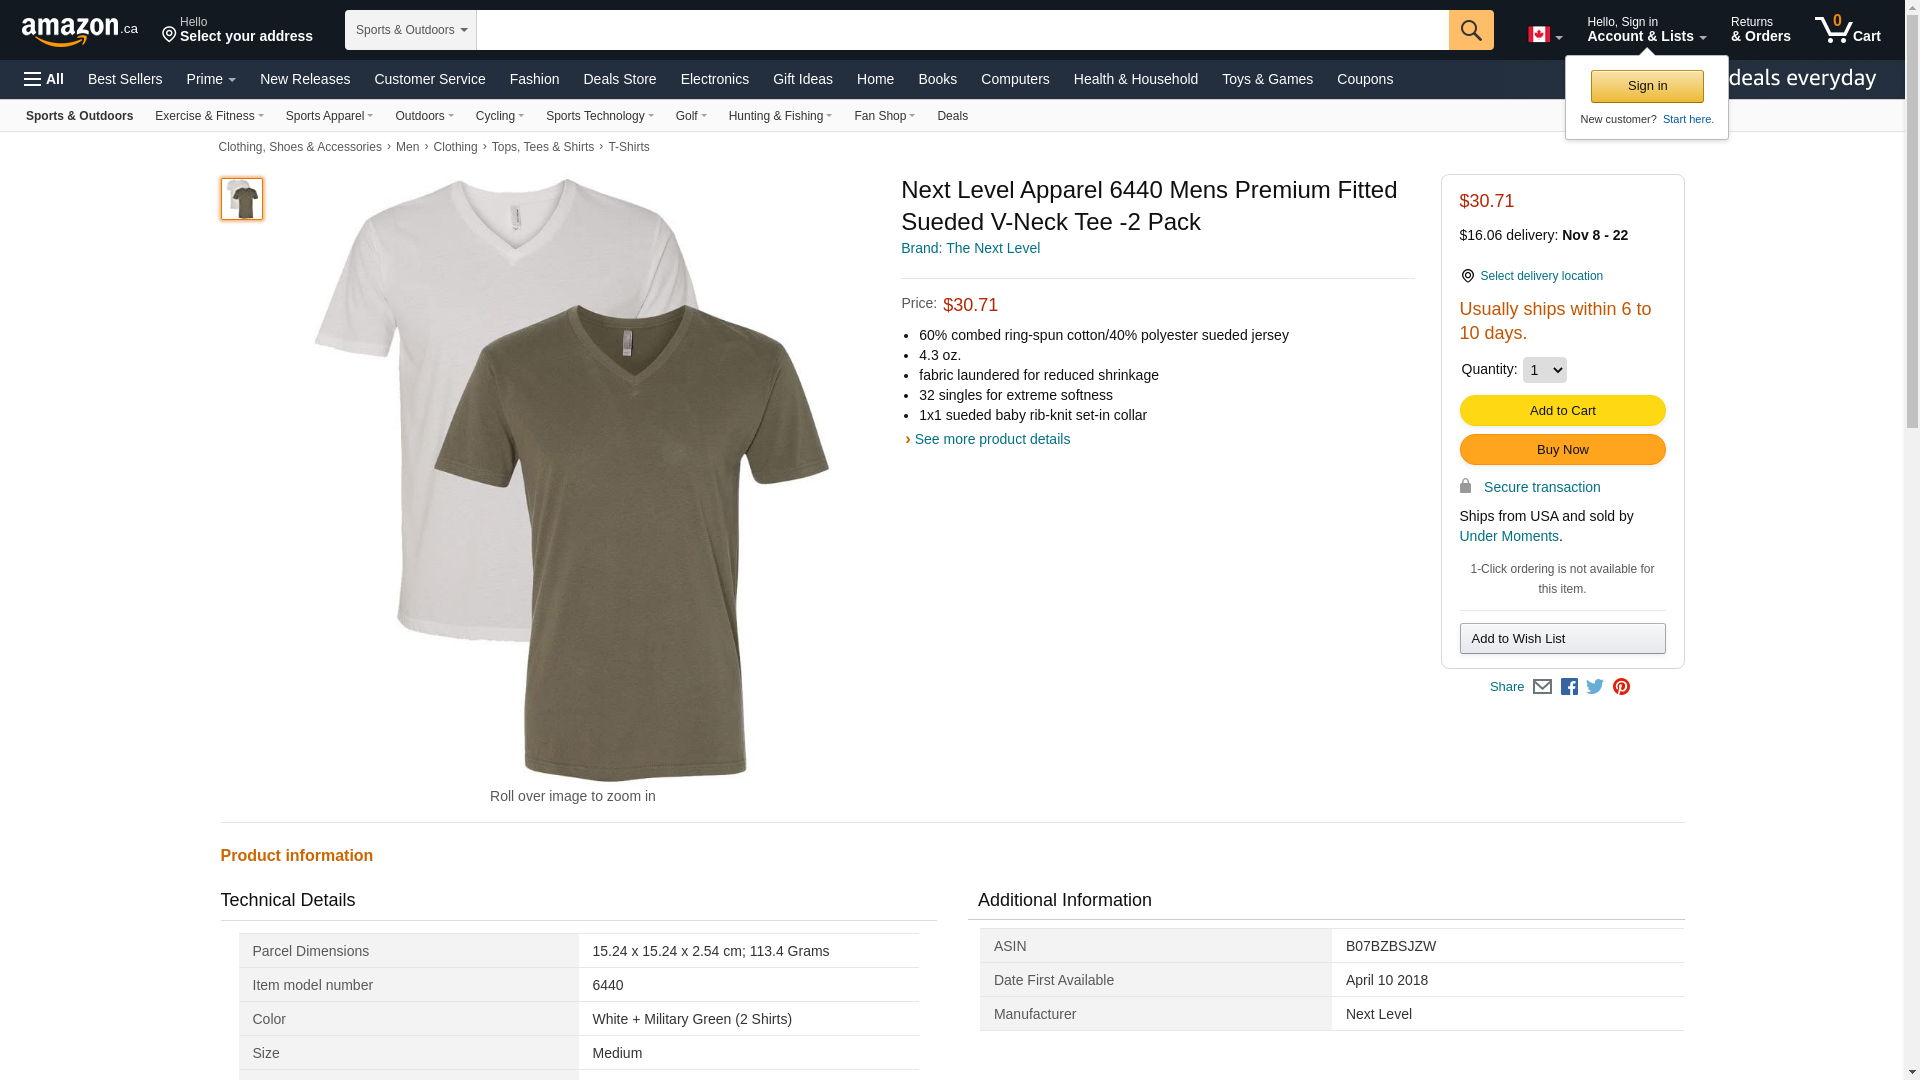
Task: Go to Best Sellers
Action: [125, 79]
